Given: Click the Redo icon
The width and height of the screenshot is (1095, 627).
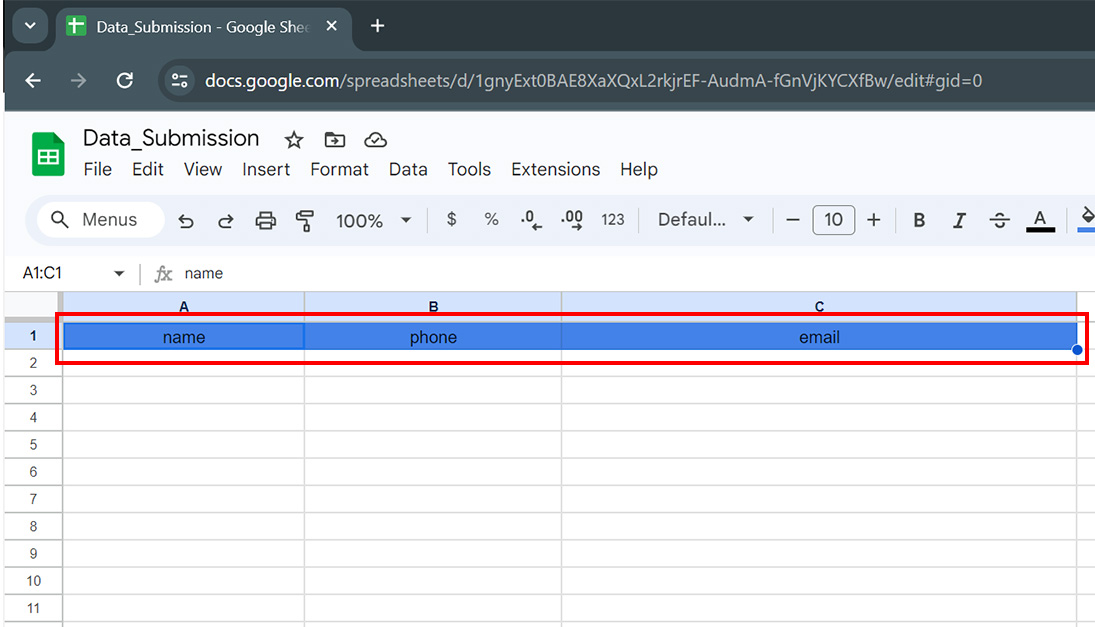Looking at the screenshot, I should (x=225, y=220).
